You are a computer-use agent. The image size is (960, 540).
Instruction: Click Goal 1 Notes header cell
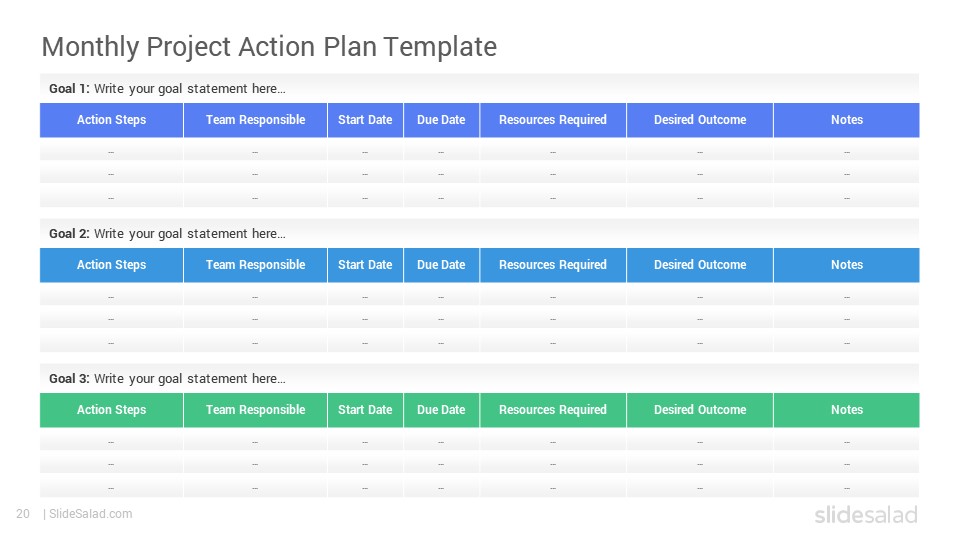pyautogui.click(x=847, y=120)
